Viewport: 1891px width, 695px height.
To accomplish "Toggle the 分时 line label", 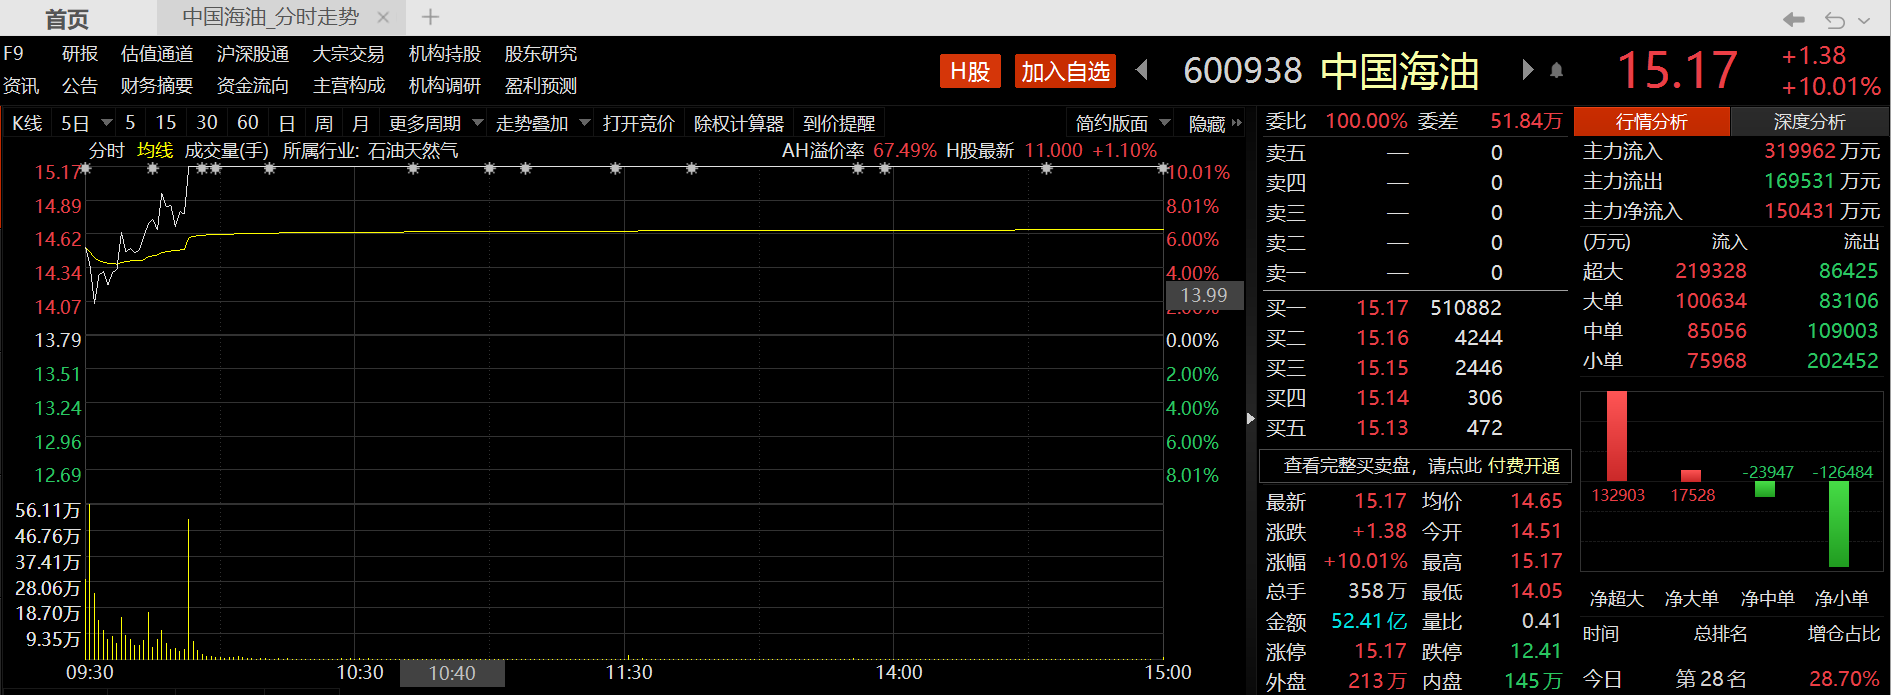I will 107,150.
